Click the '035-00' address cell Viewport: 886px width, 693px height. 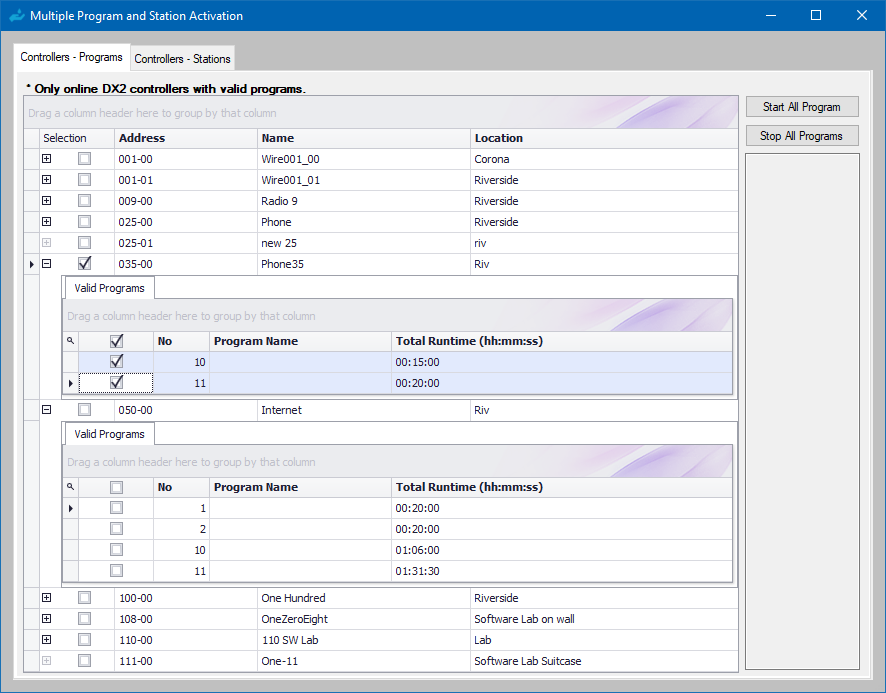tap(186, 263)
